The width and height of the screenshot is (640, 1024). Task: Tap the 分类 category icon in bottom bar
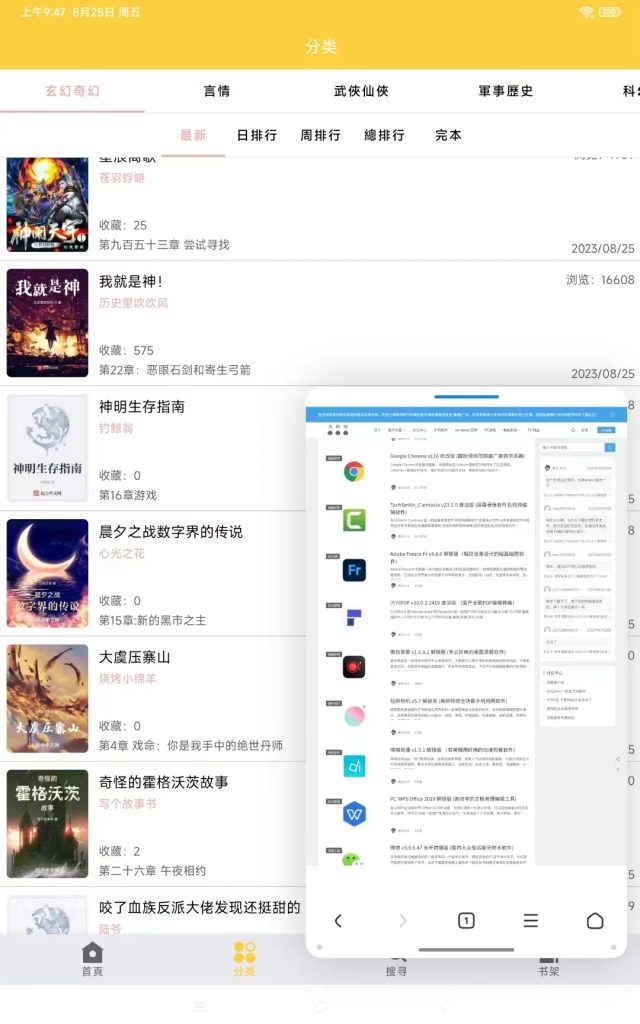pyautogui.click(x=244, y=952)
